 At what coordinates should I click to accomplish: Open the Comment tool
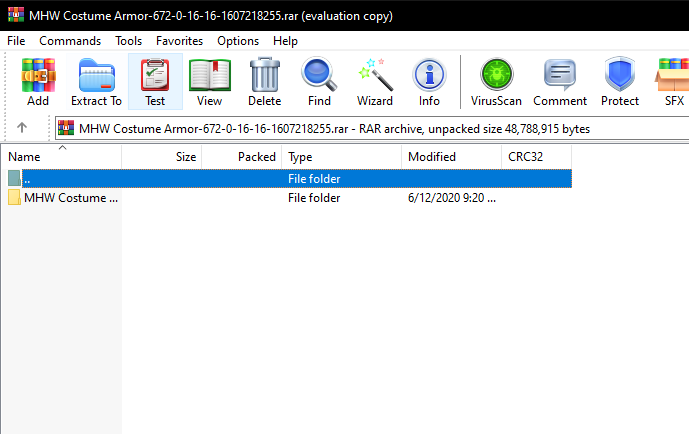(x=560, y=82)
